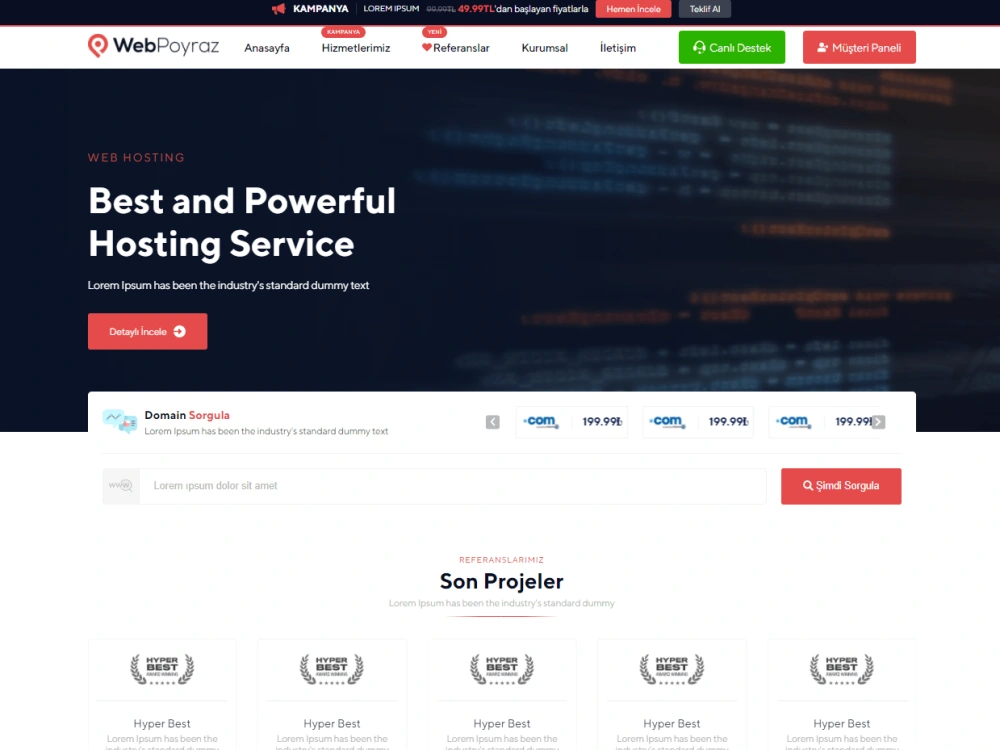Screen dimensions: 1000x750
Task: Click the third .com 199.99 price card
Action: click(824, 422)
